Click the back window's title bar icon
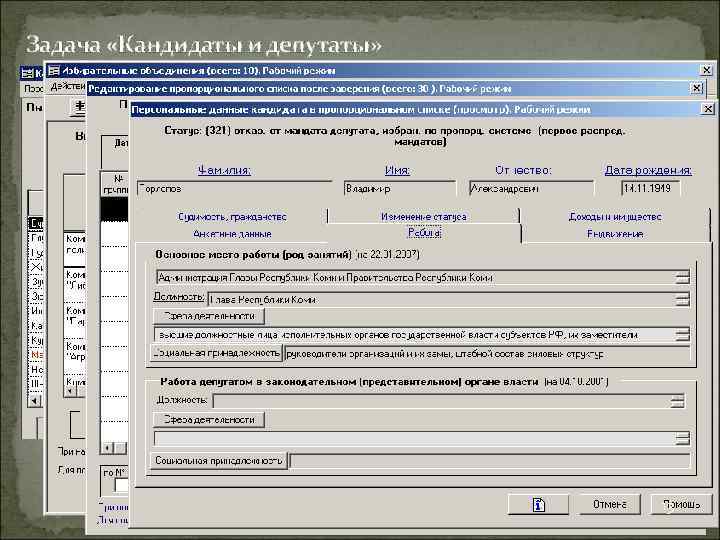 28,73
